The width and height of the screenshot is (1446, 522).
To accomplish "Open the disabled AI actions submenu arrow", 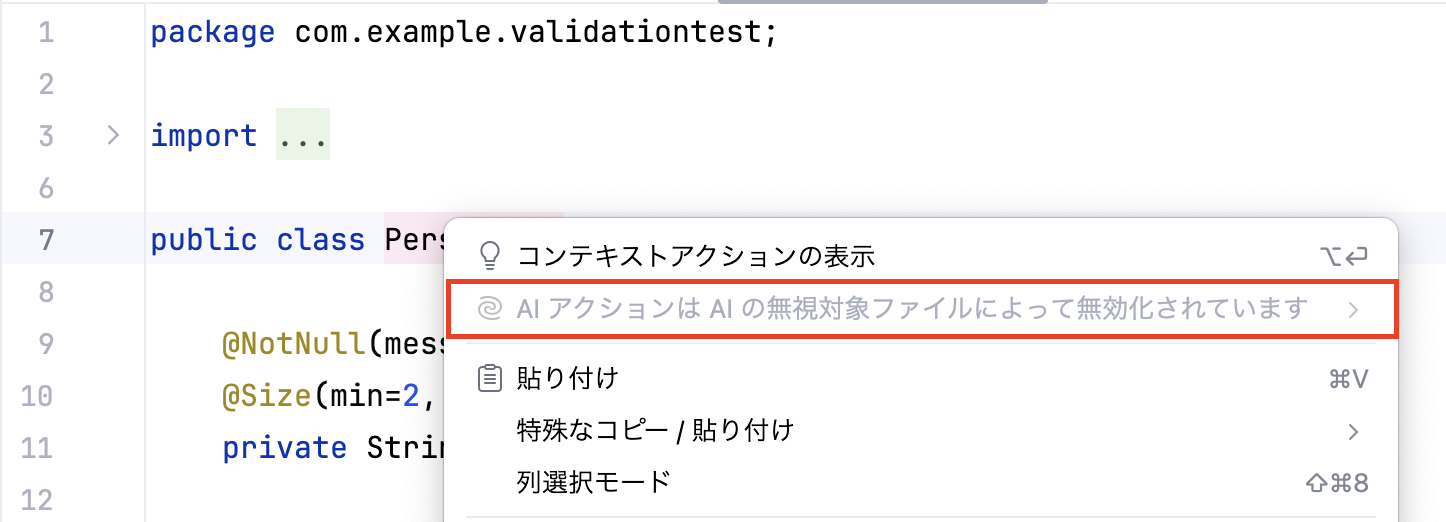I will (x=1353, y=310).
